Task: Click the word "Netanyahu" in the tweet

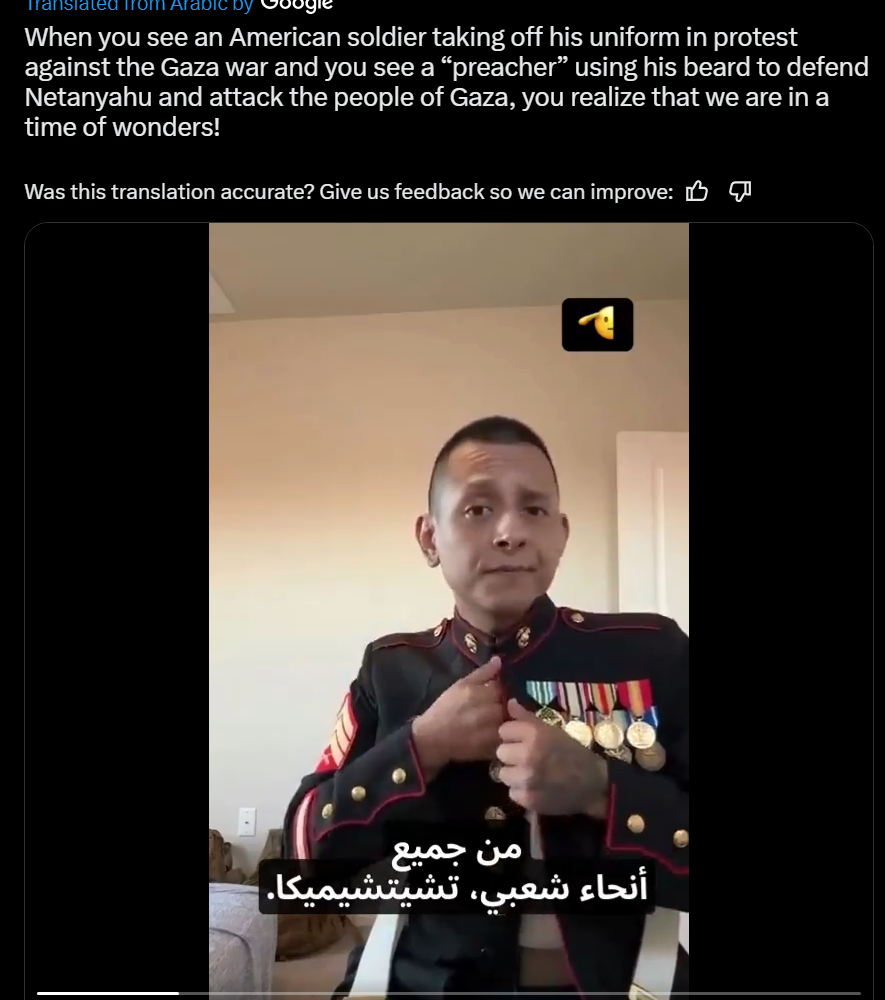Action: coord(87,98)
